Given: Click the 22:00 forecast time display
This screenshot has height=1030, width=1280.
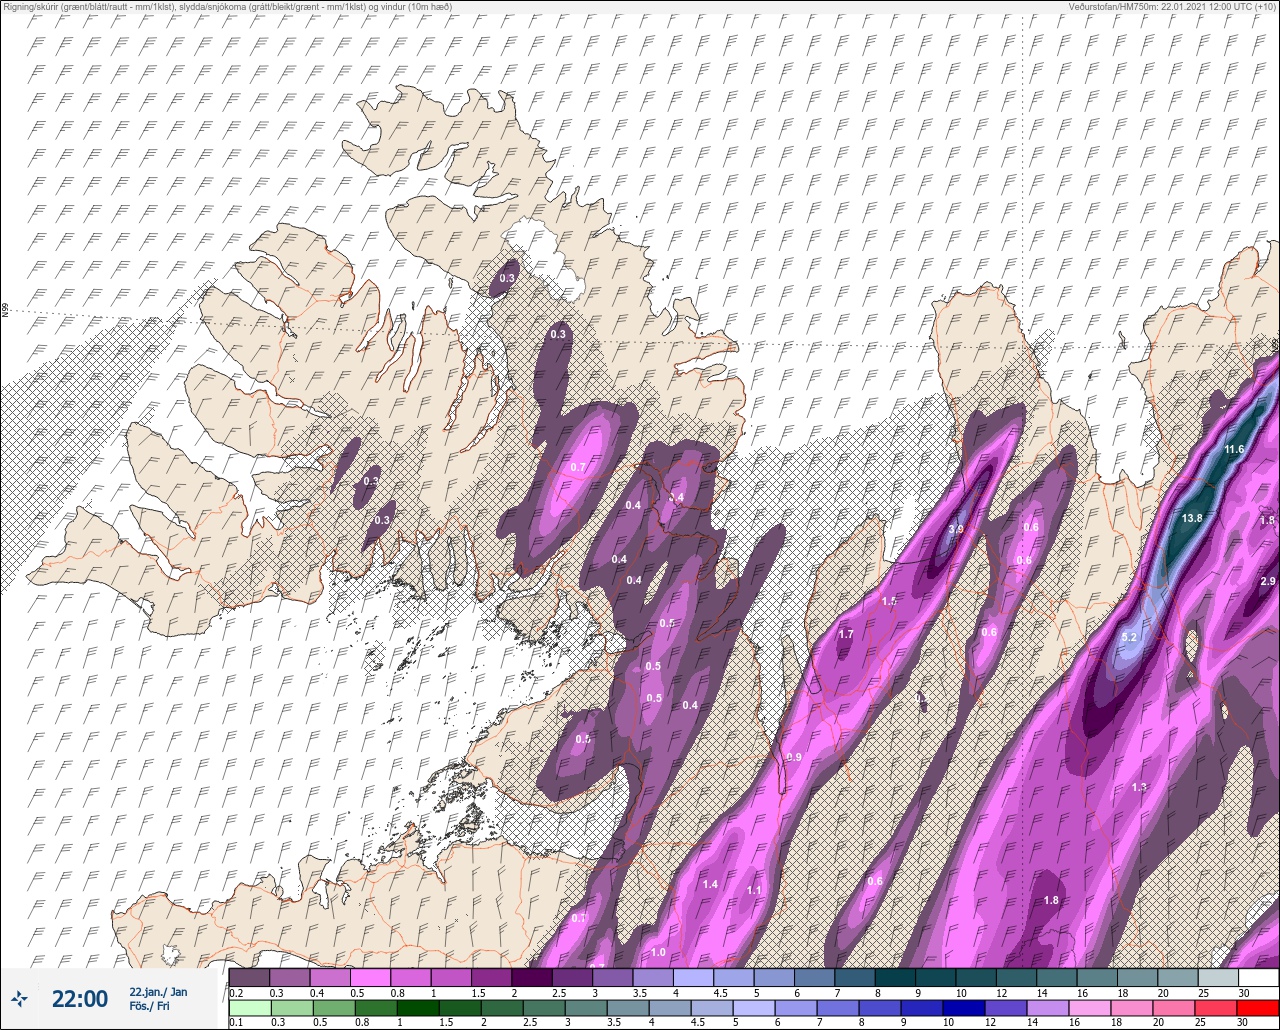Looking at the screenshot, I should [79, 998].
